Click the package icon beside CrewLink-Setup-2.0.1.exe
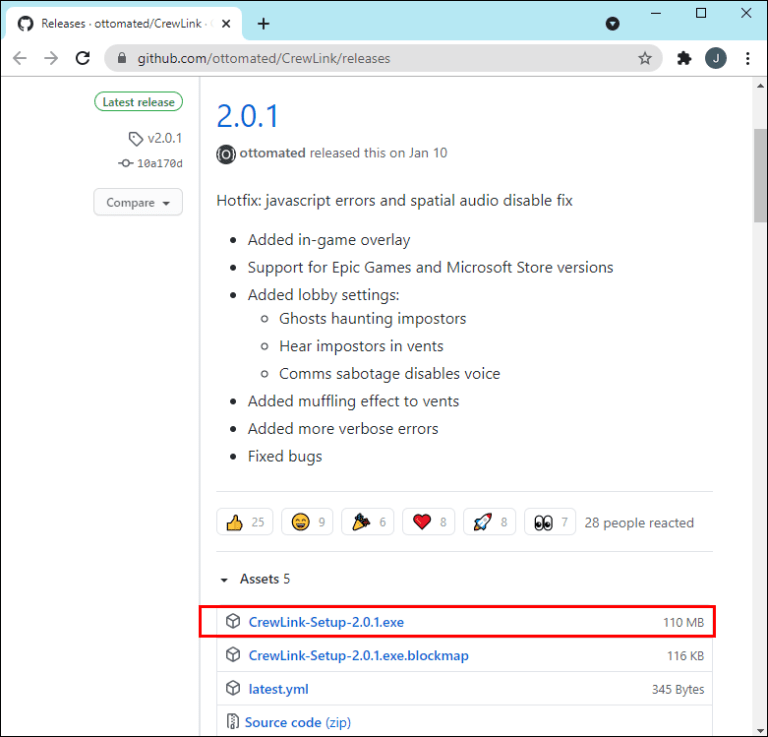 233,621
